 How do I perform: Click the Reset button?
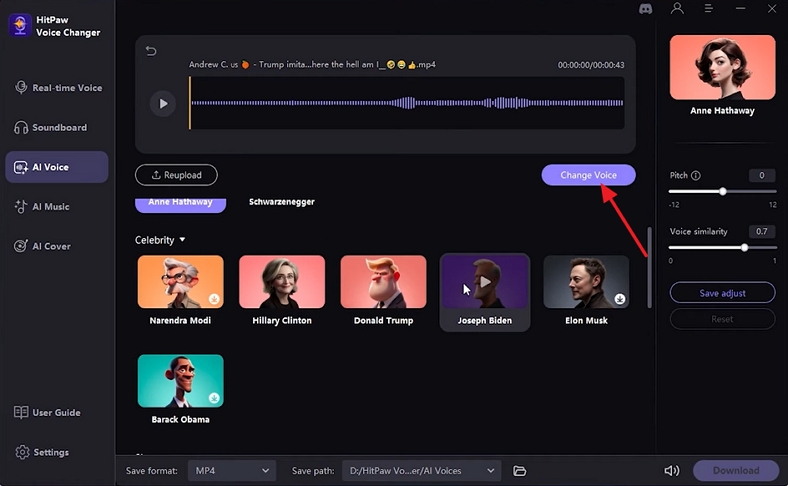click(722, 319)
